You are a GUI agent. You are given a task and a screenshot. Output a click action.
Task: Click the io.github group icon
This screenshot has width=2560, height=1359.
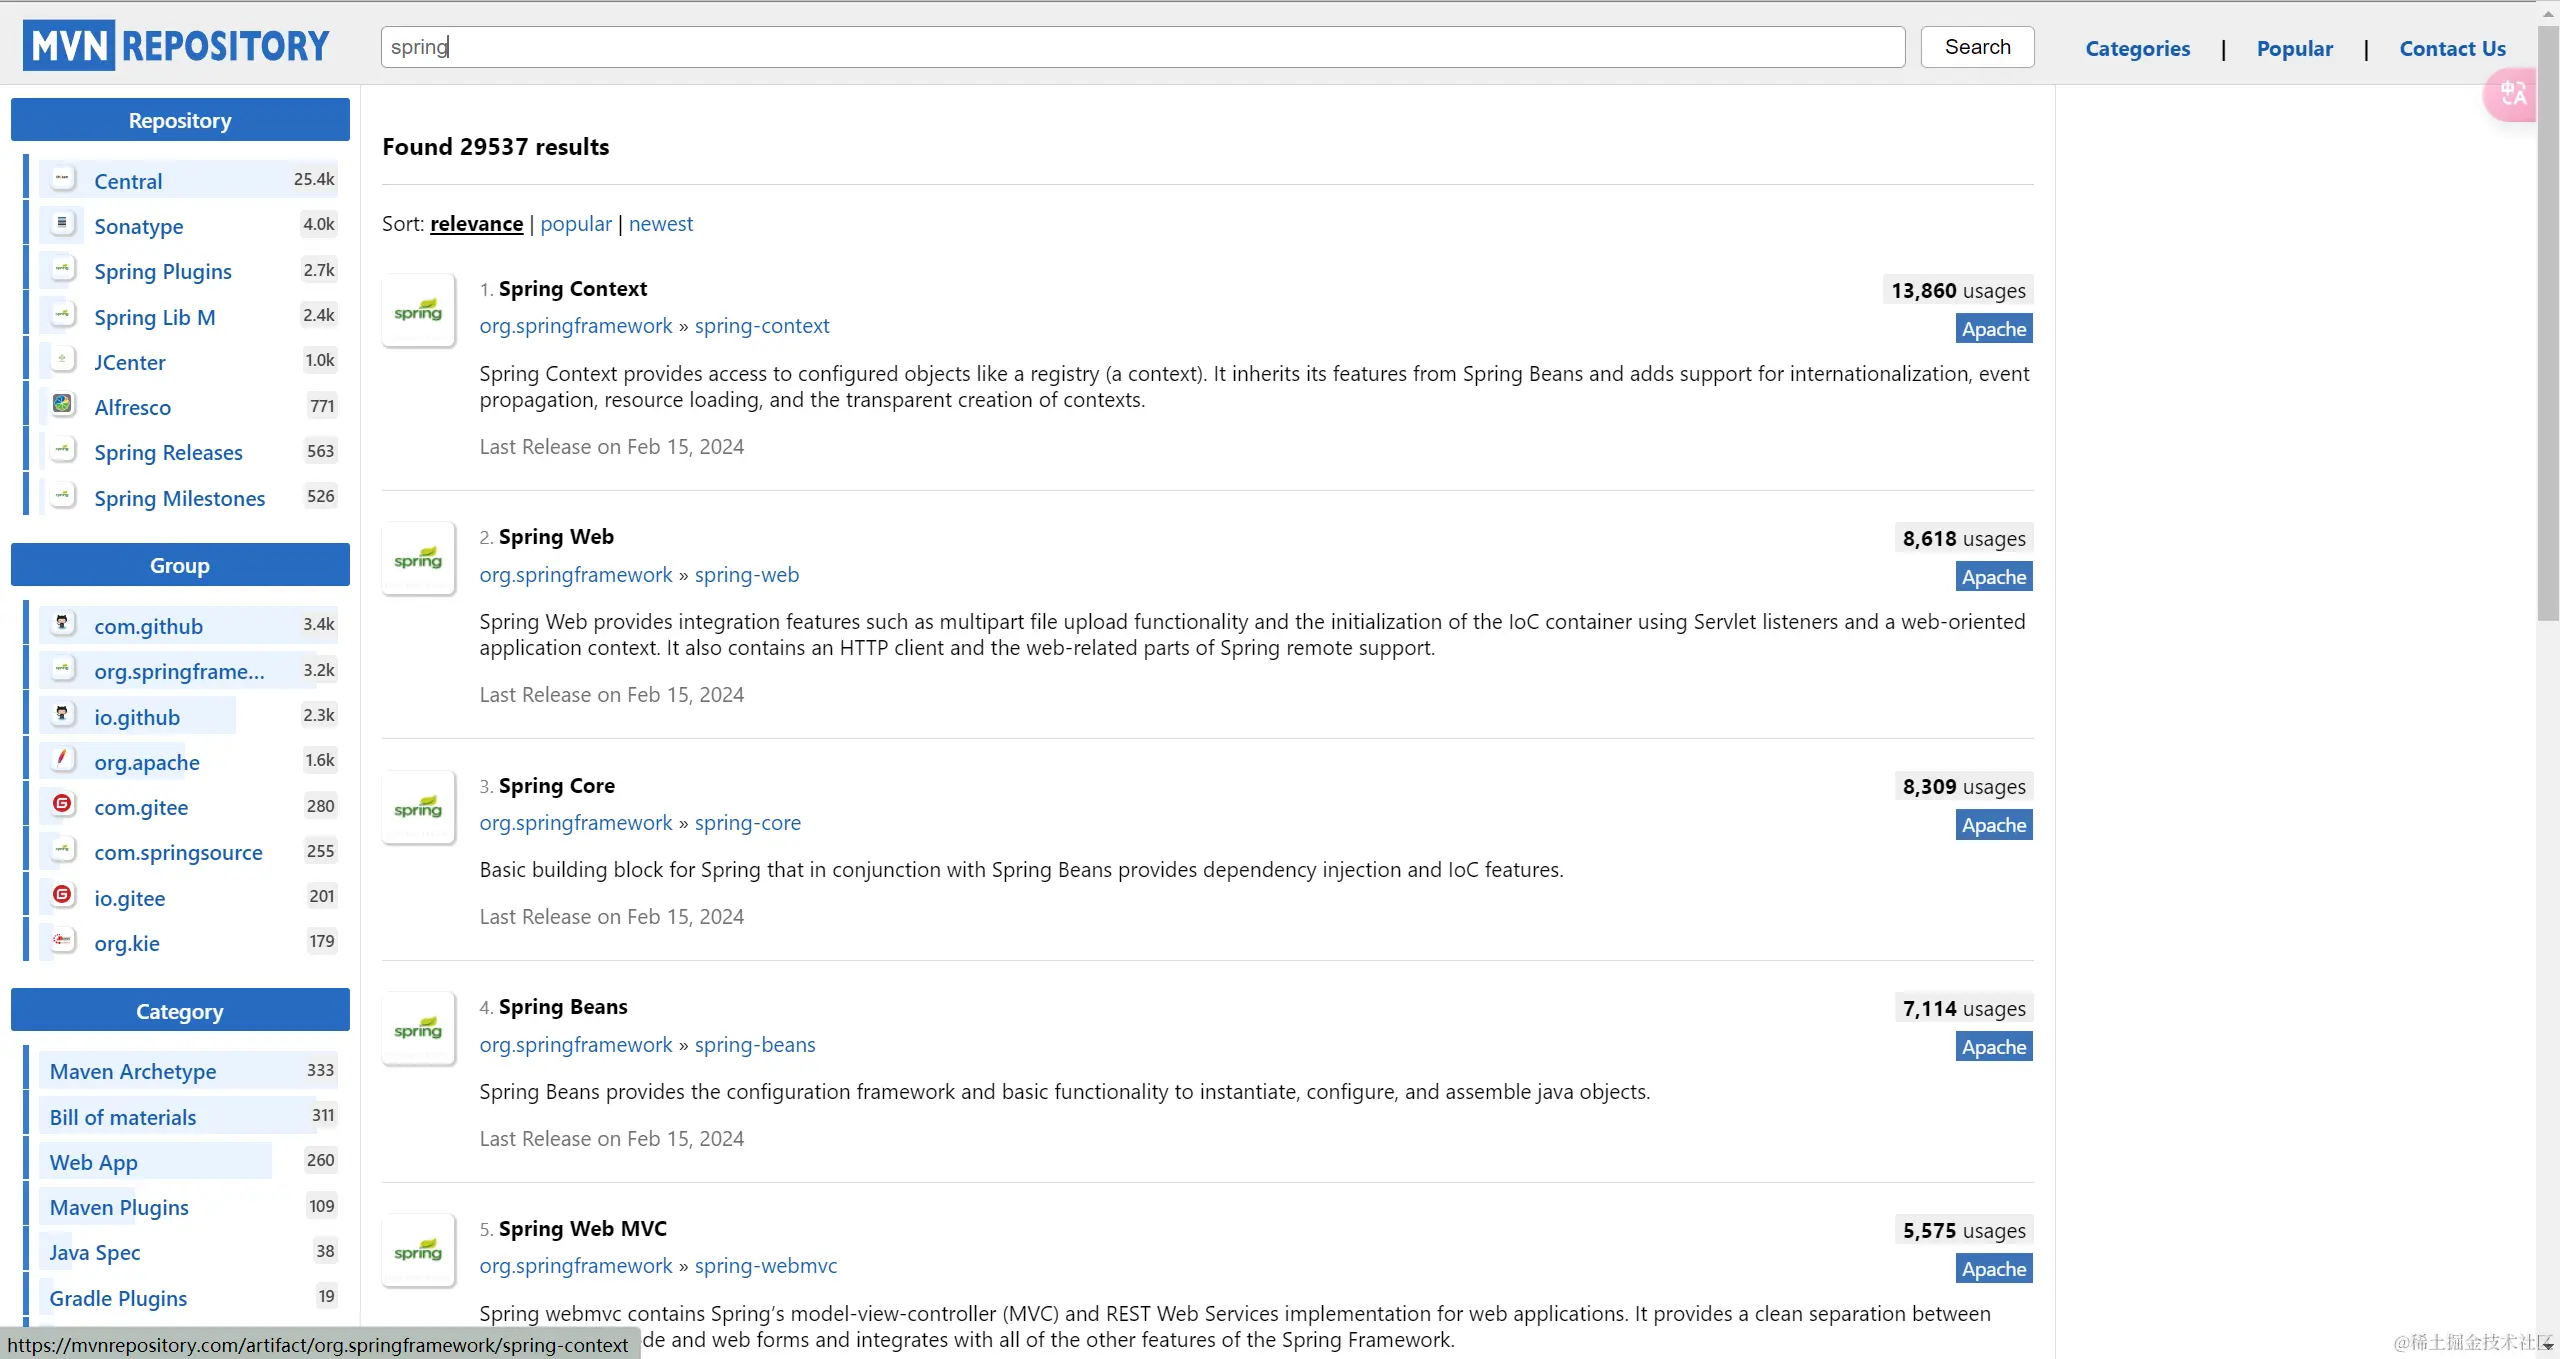pos(63,715)
